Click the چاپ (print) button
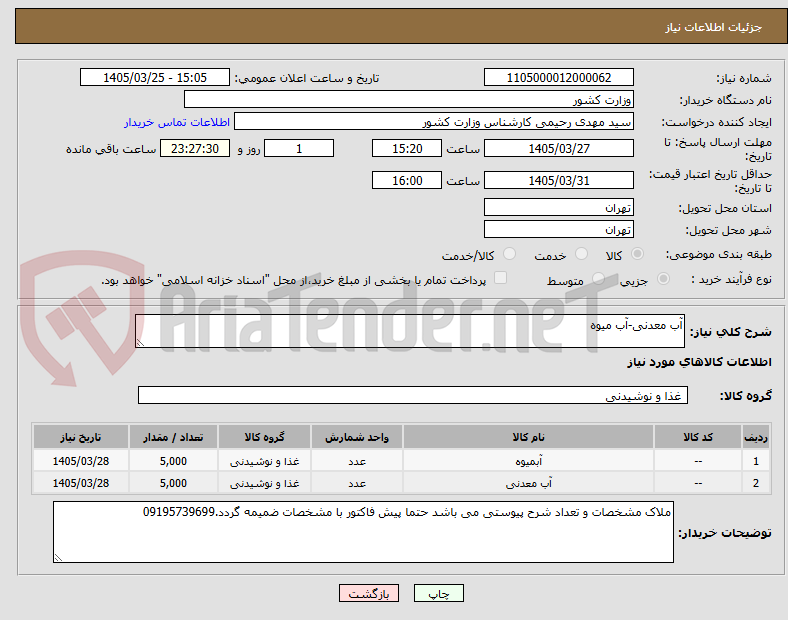This screenshot has width=788, height=620. (x=438, y=593)
